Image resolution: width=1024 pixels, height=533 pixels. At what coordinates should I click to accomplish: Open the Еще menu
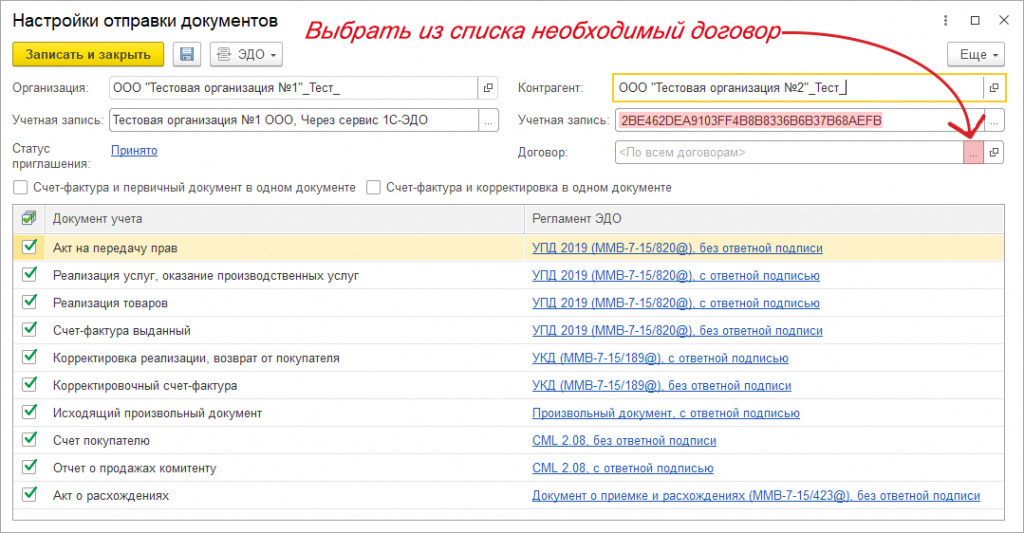pyautogui.click(x=975, y=54)
